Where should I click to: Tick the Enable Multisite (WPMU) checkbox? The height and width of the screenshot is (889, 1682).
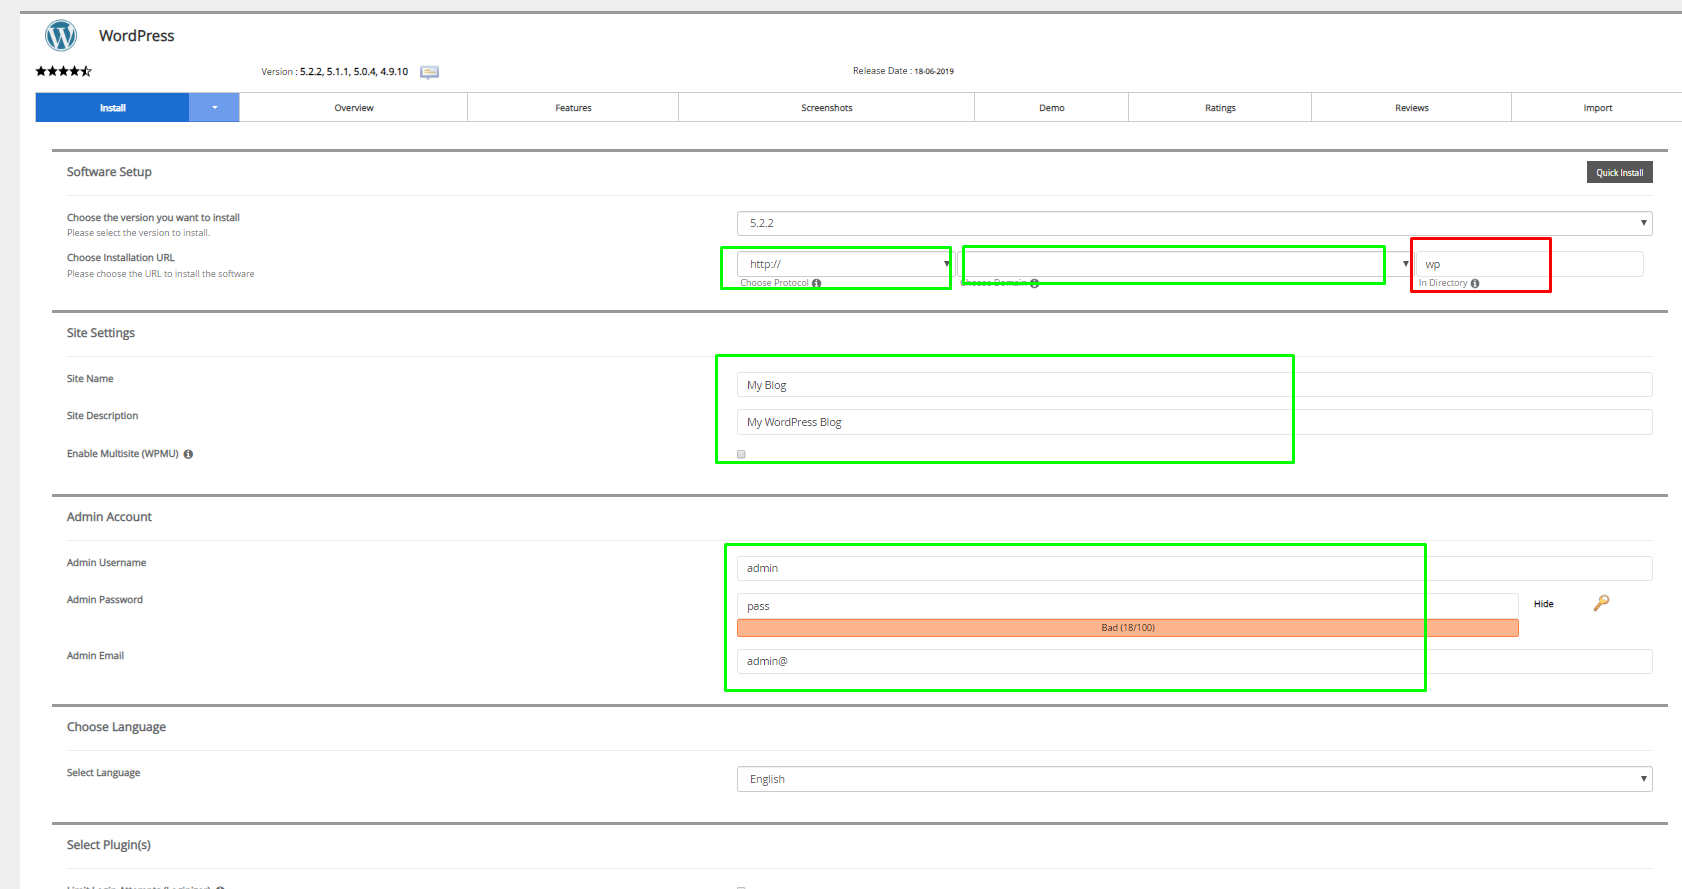point(741,454)
